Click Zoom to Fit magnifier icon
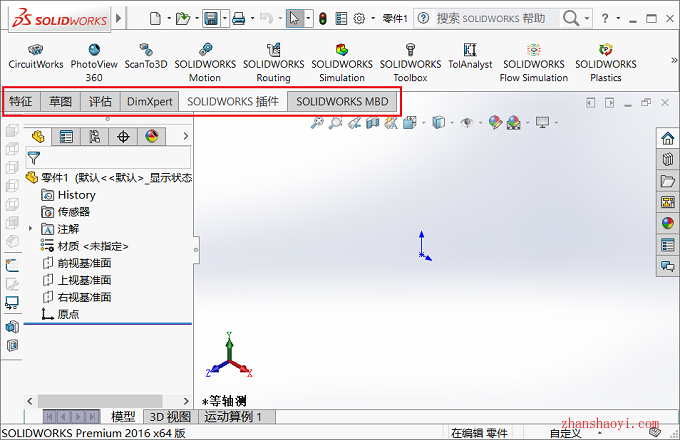Screen dimensions: 680x440 click(x=317, y=123)
